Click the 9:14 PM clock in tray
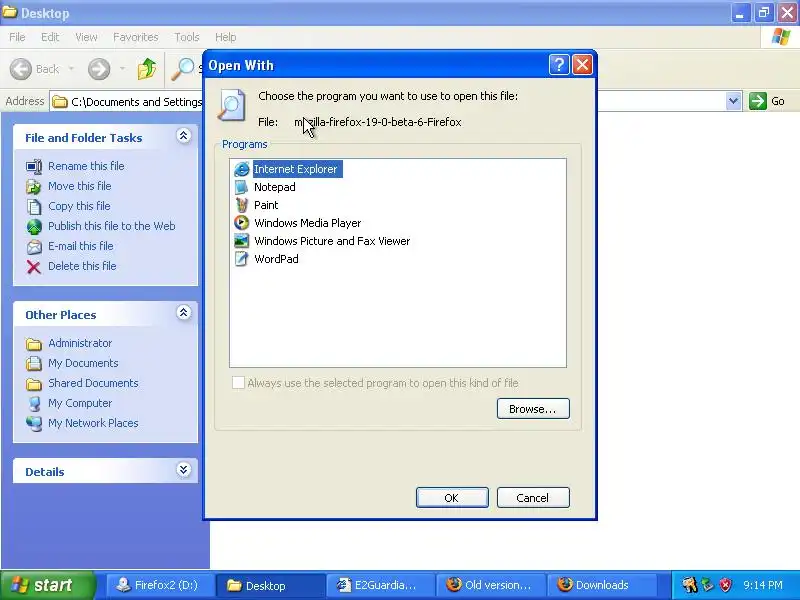Screen dimensions: 800x600 point(763,585)
